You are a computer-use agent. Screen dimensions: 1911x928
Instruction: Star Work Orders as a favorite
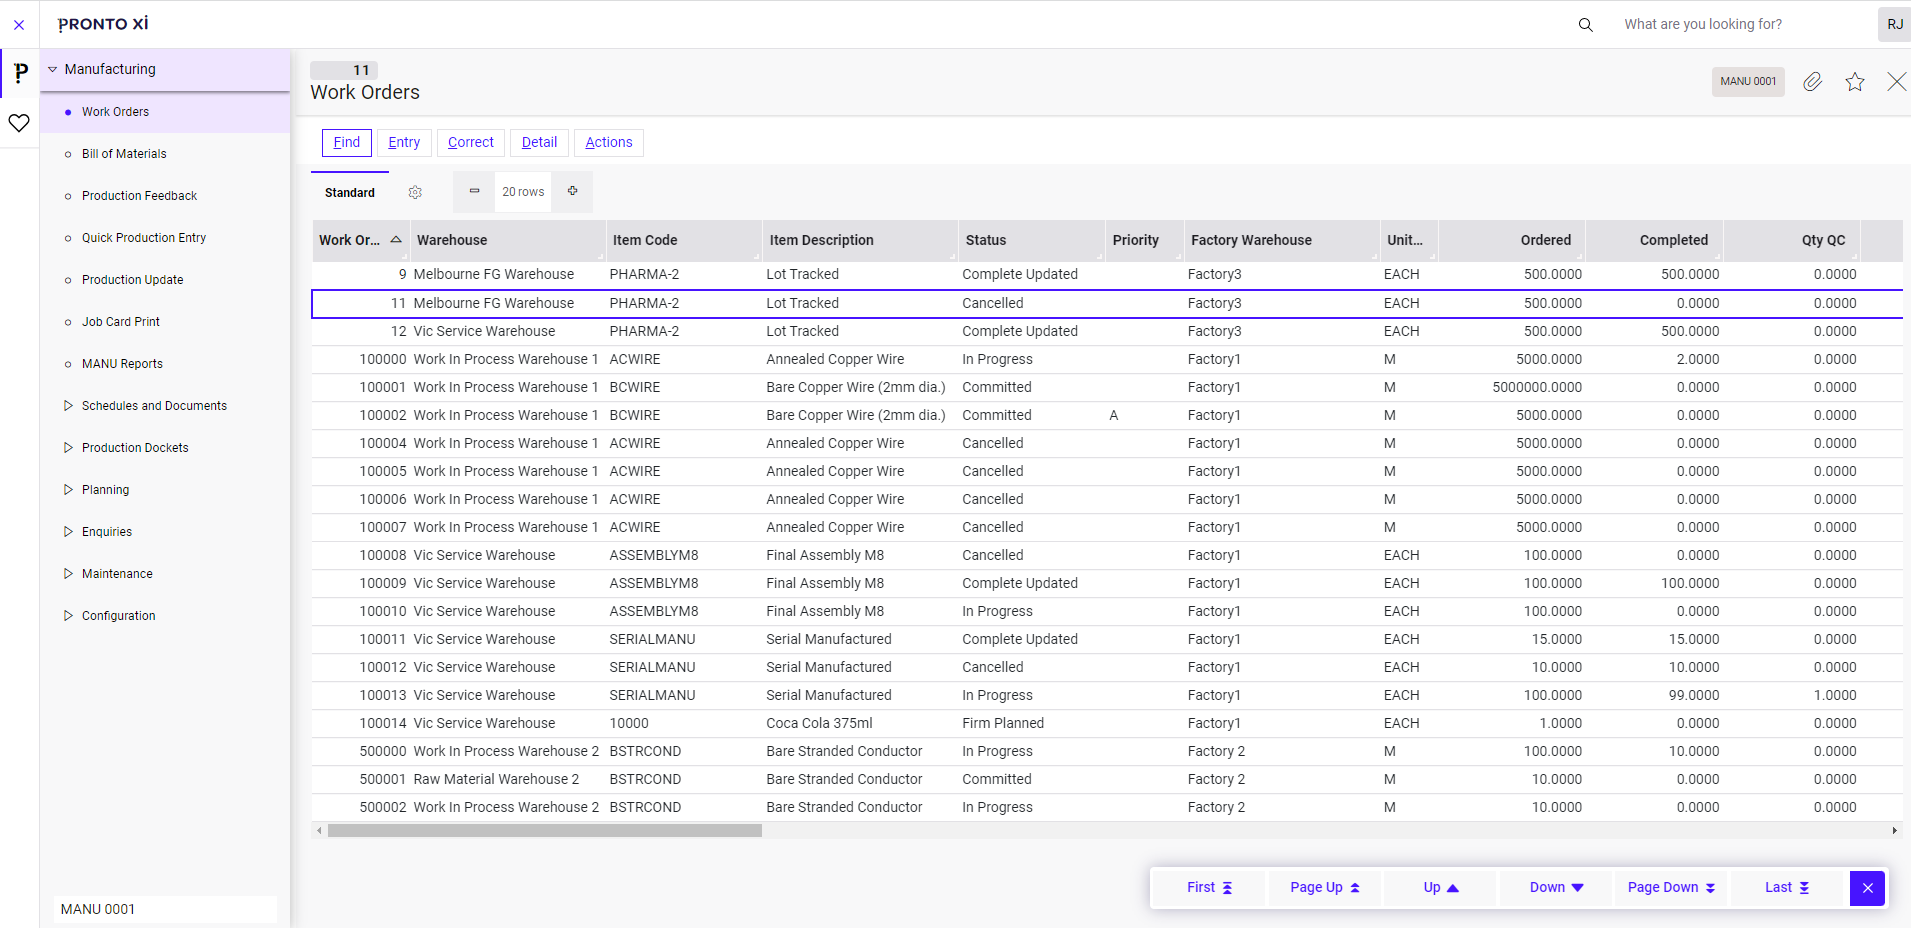click(x=1855, y=82)
